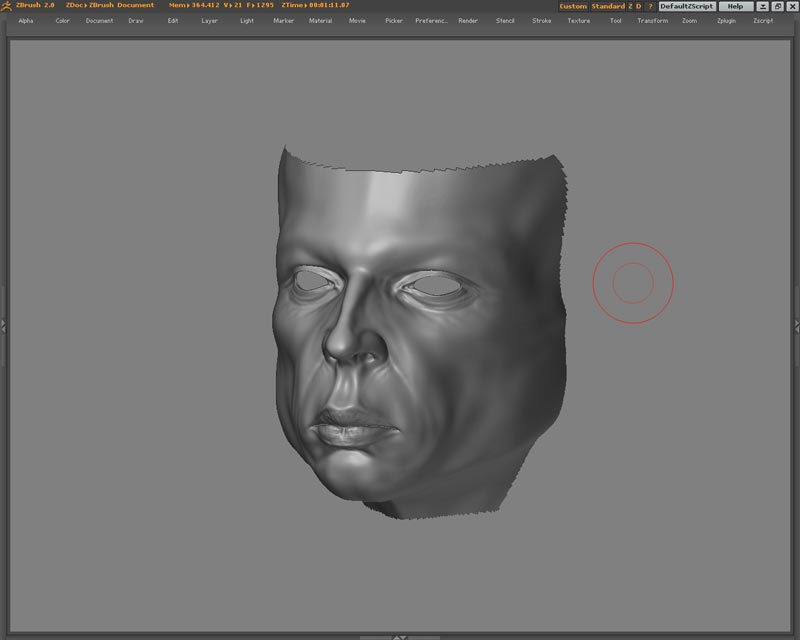Click the ZDoc ZBrush Document title

(x=110, y=5)
